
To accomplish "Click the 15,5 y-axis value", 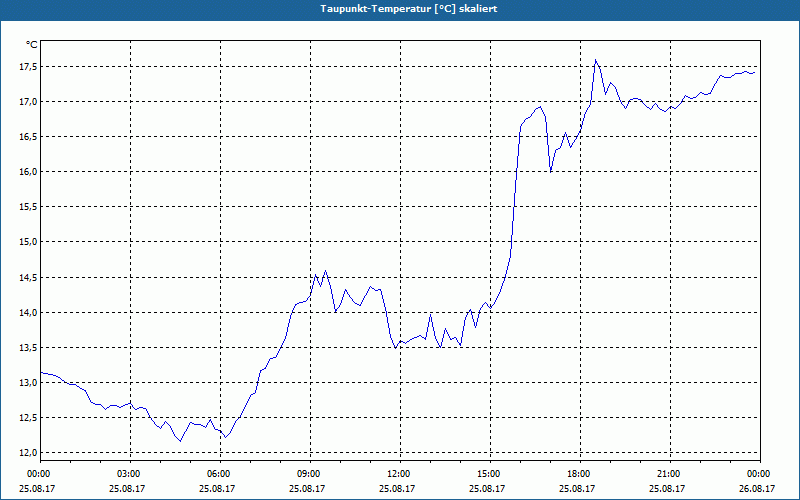I will (29, 207).
